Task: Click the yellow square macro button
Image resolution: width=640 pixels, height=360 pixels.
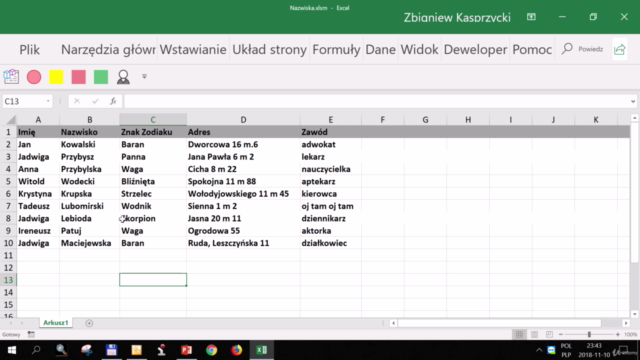Action: [56, 77]
